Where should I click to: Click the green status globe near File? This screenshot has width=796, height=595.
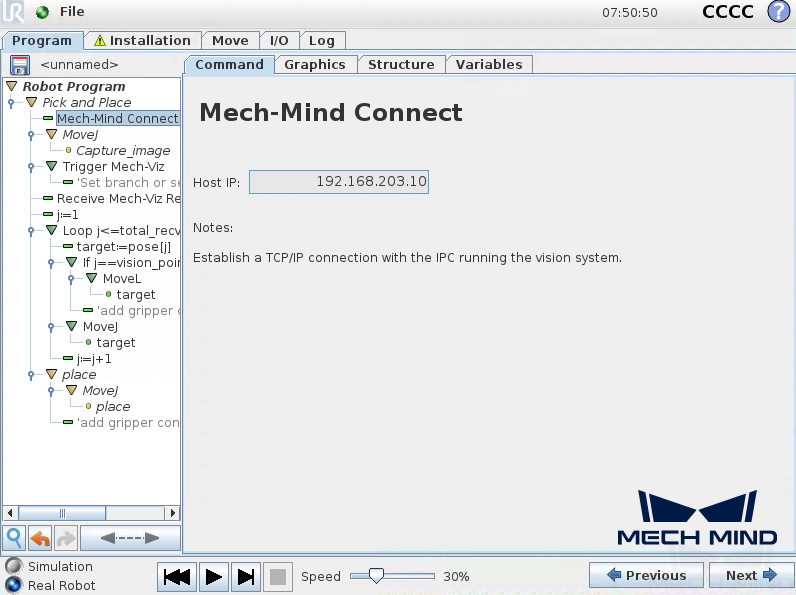click(x=43, y=12)
